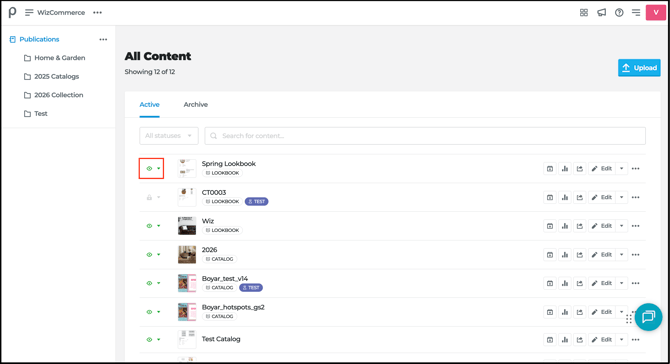Share the CT0003 publication

pos(579,197)
